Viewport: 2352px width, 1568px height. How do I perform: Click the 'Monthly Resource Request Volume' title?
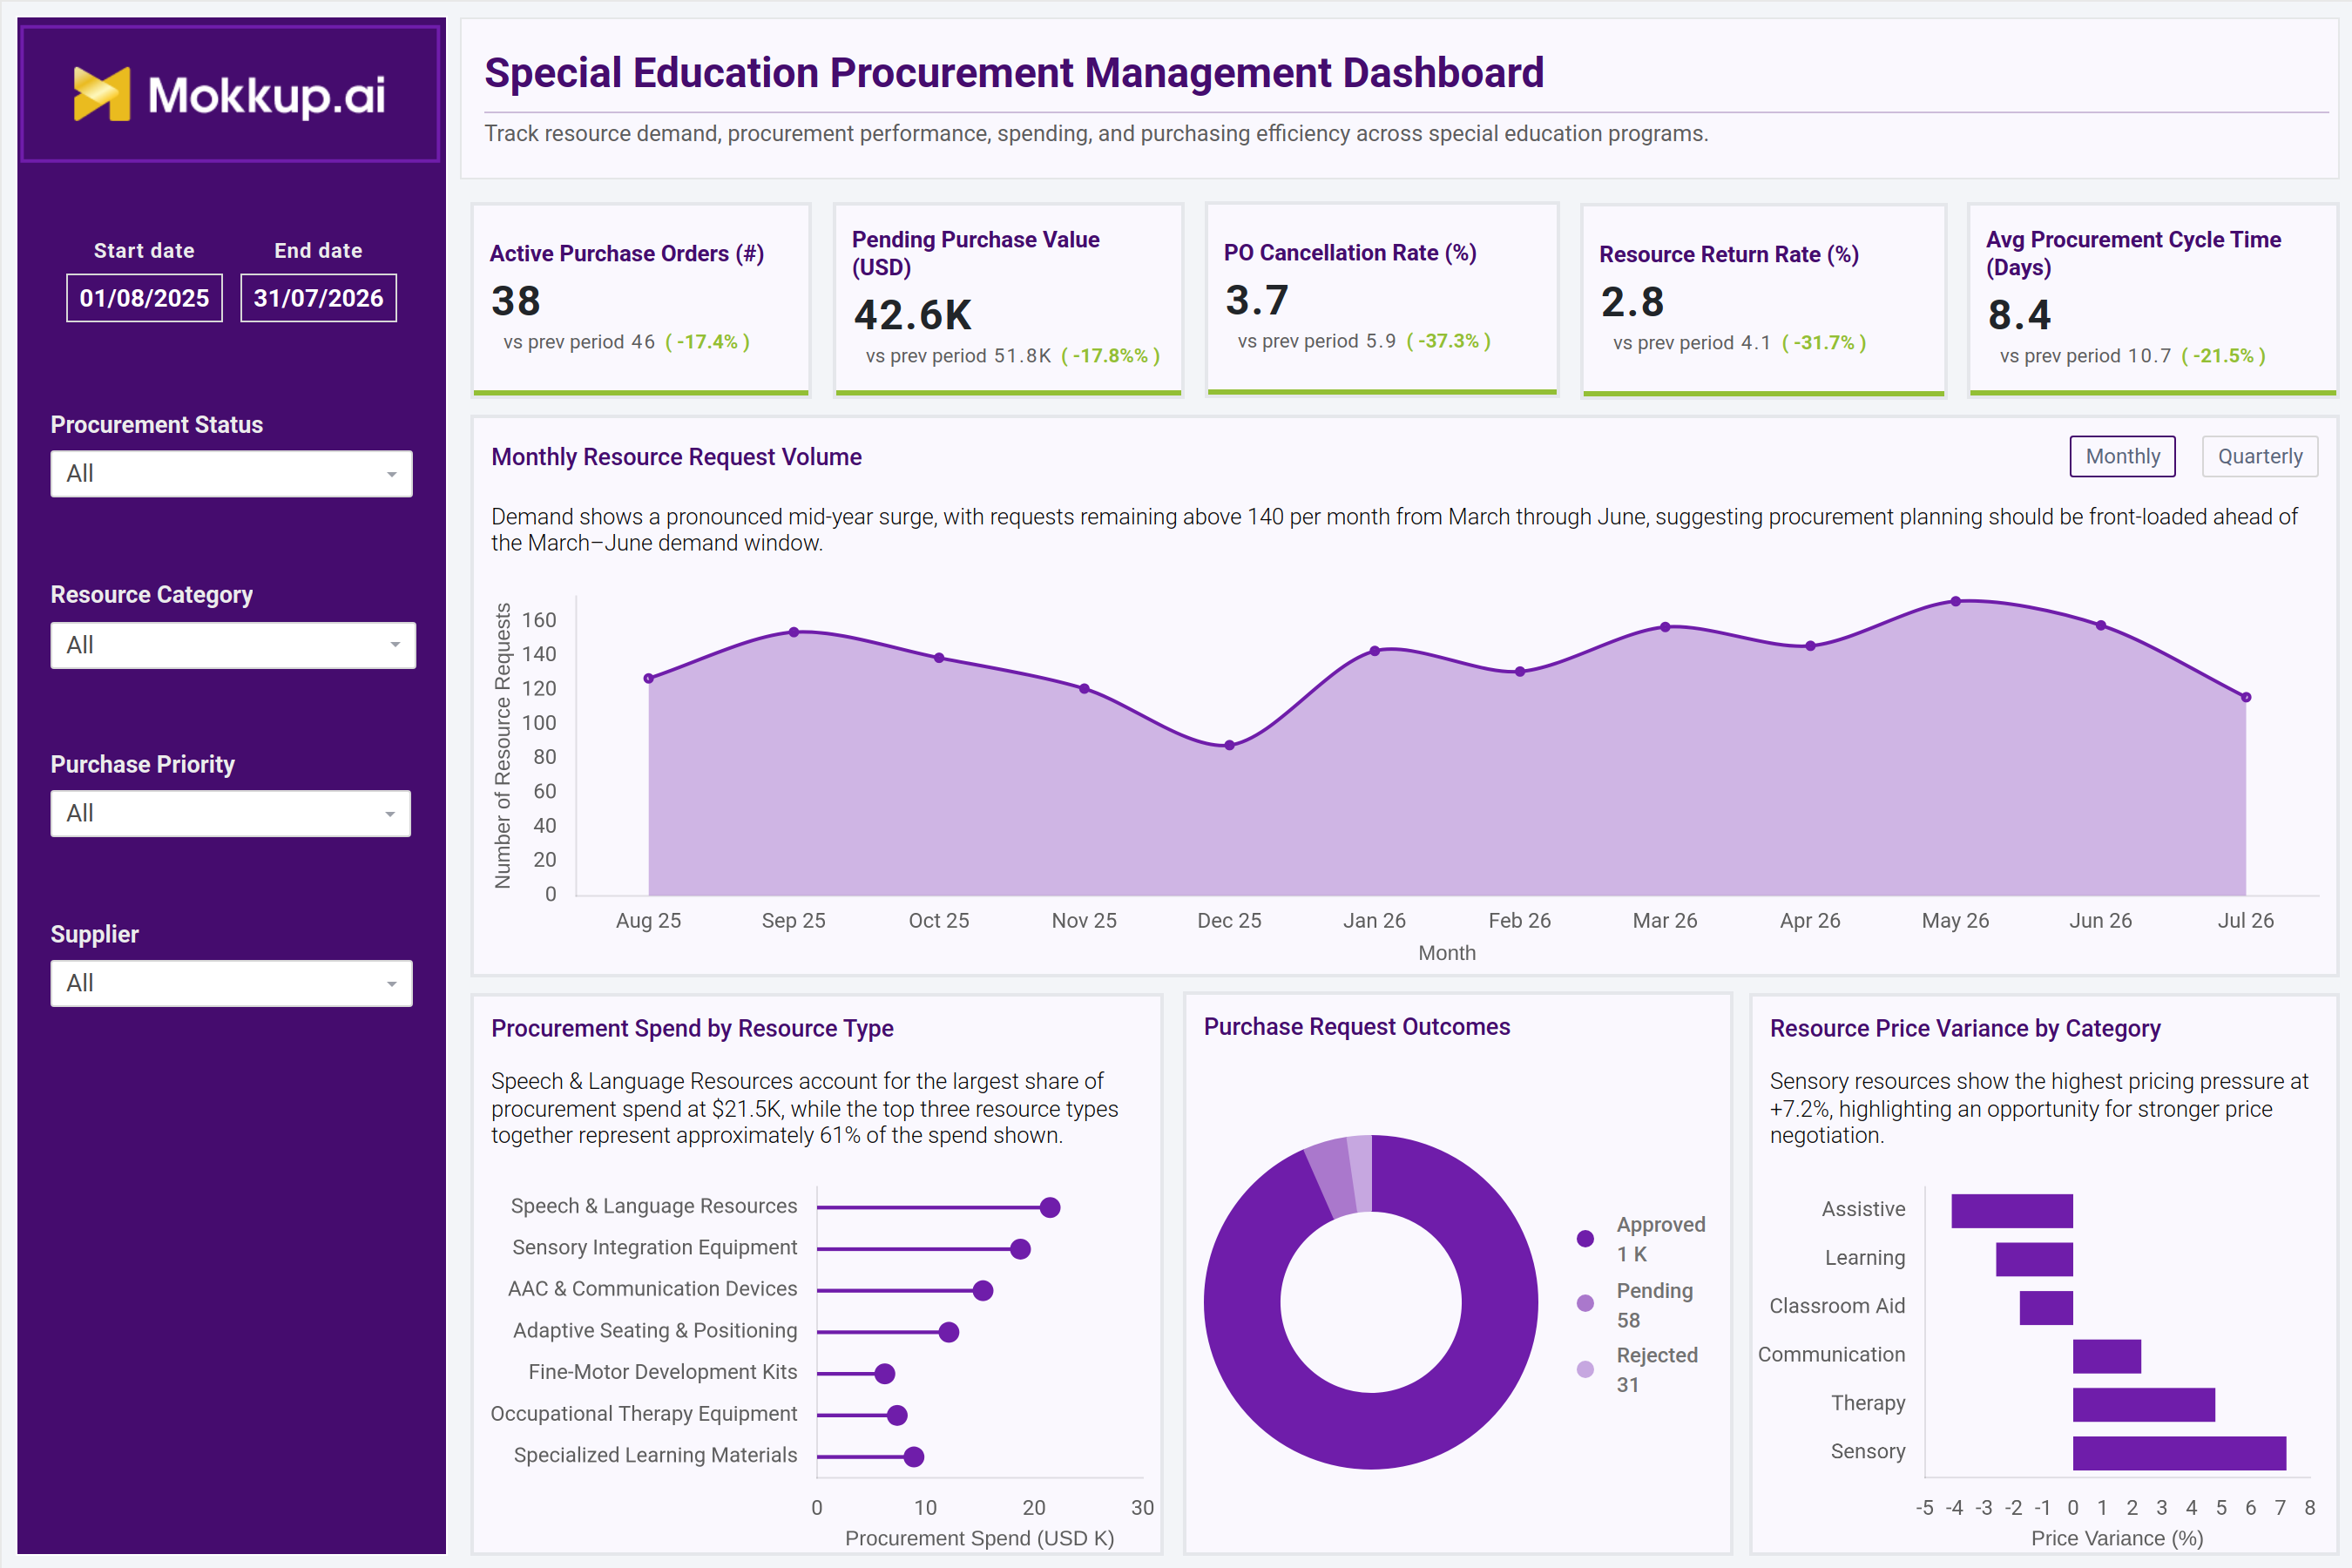point(676,457)
